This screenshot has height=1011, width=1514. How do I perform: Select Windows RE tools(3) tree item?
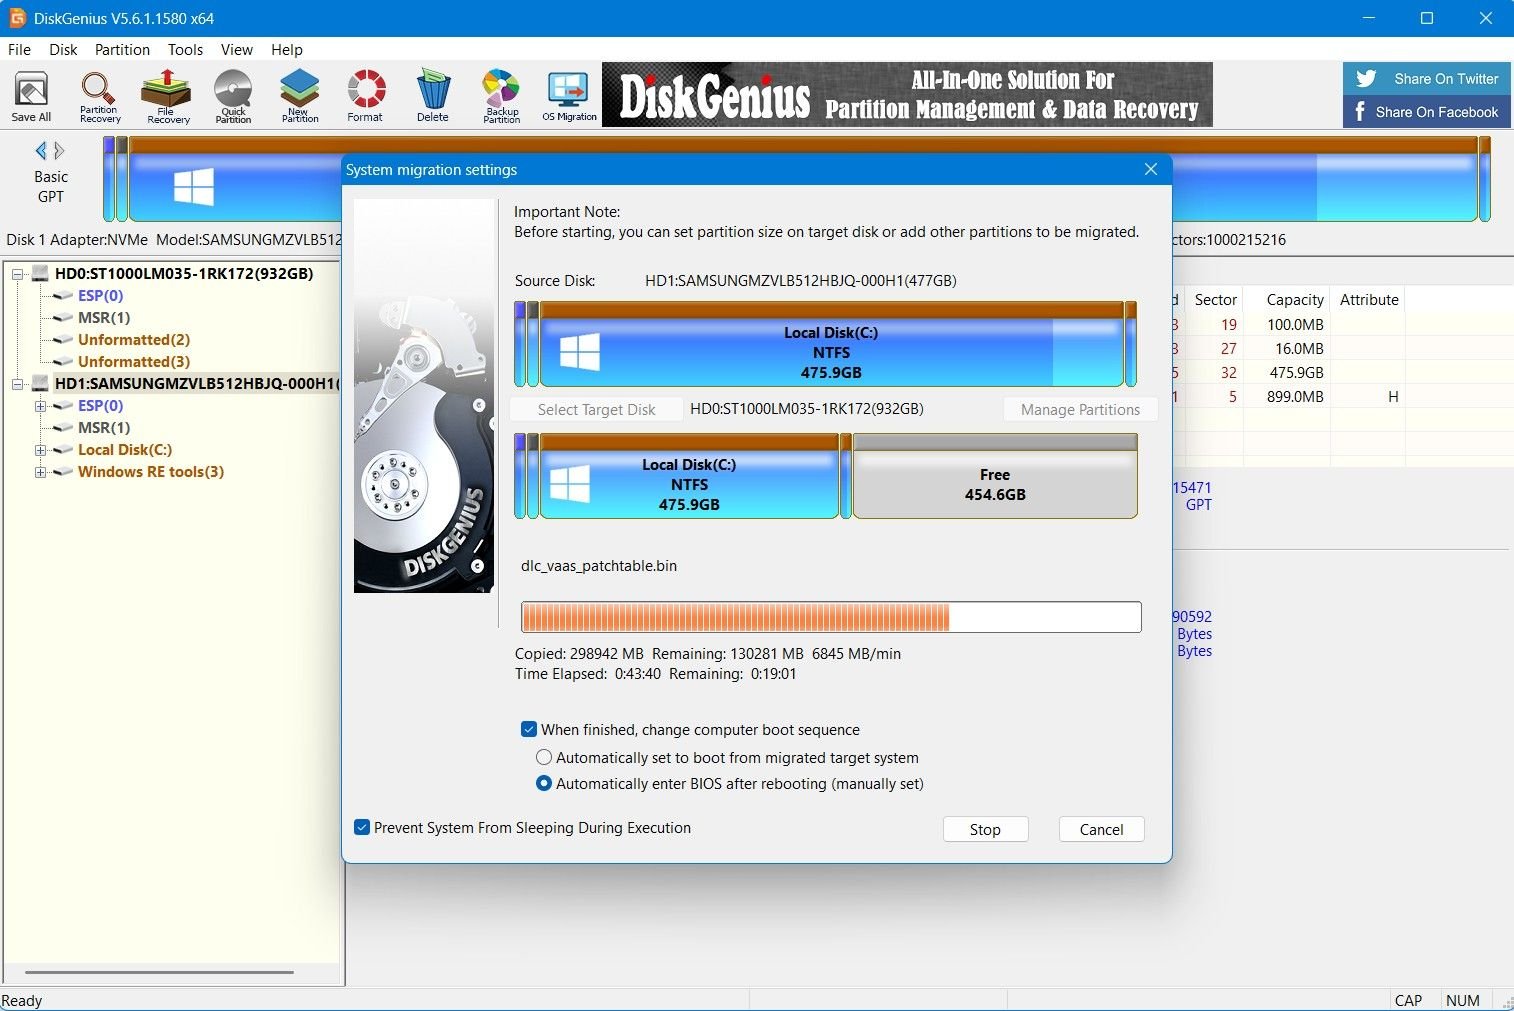tap(151, 472)
